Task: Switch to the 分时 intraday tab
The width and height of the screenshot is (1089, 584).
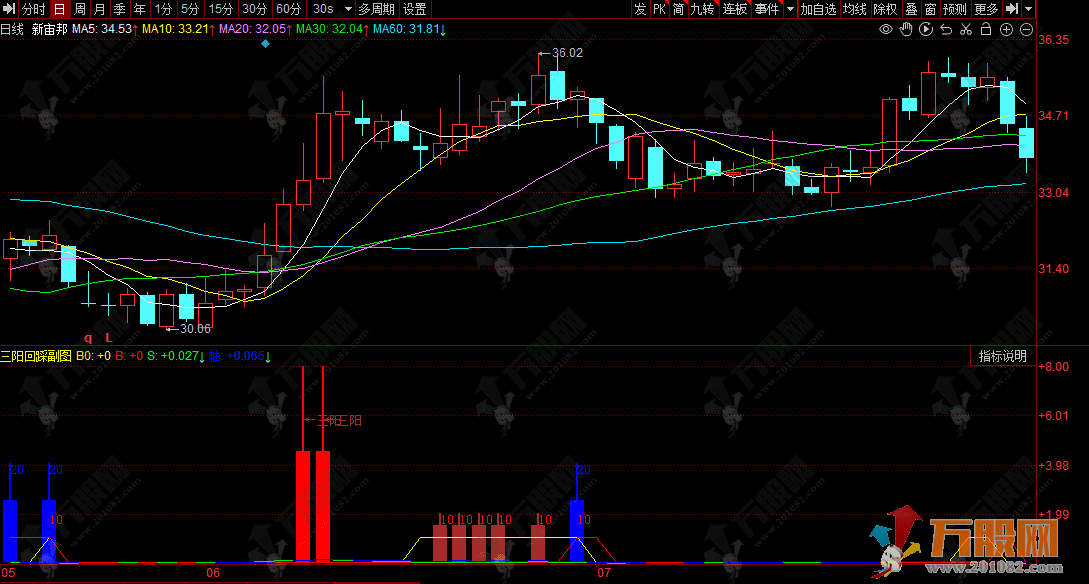Action: coord(33,9)
